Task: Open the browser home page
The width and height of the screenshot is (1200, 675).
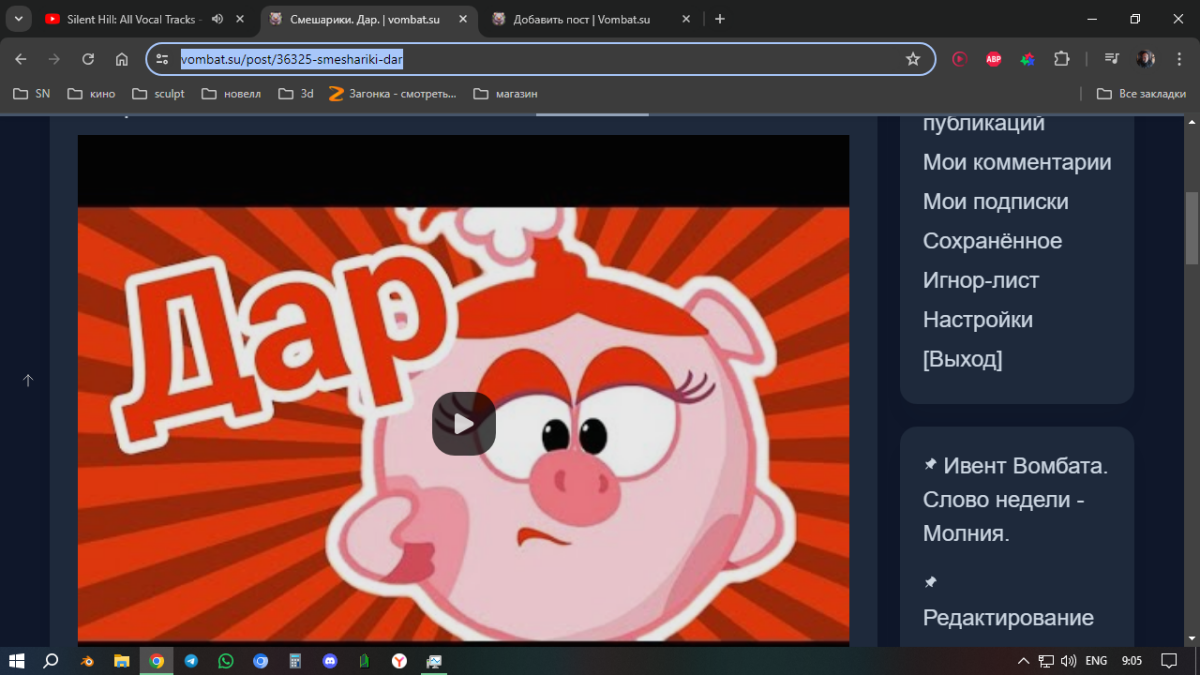Action: [122, 59]
